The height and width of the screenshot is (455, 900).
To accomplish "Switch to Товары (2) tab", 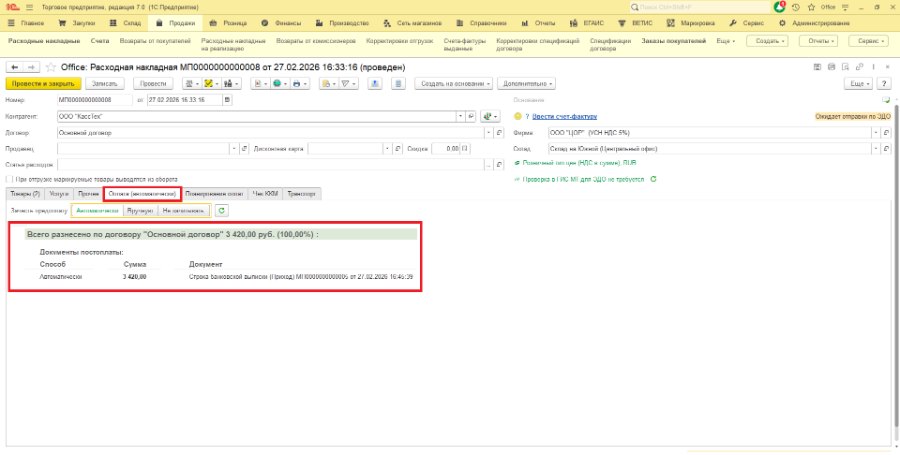I will [25, 194].
